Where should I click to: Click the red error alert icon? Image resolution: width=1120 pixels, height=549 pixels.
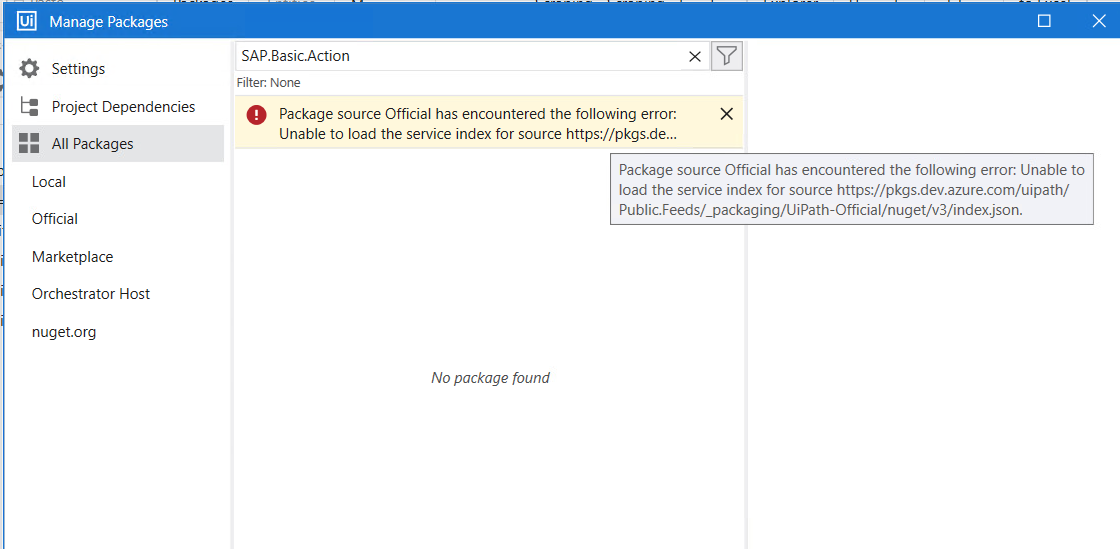256,115
